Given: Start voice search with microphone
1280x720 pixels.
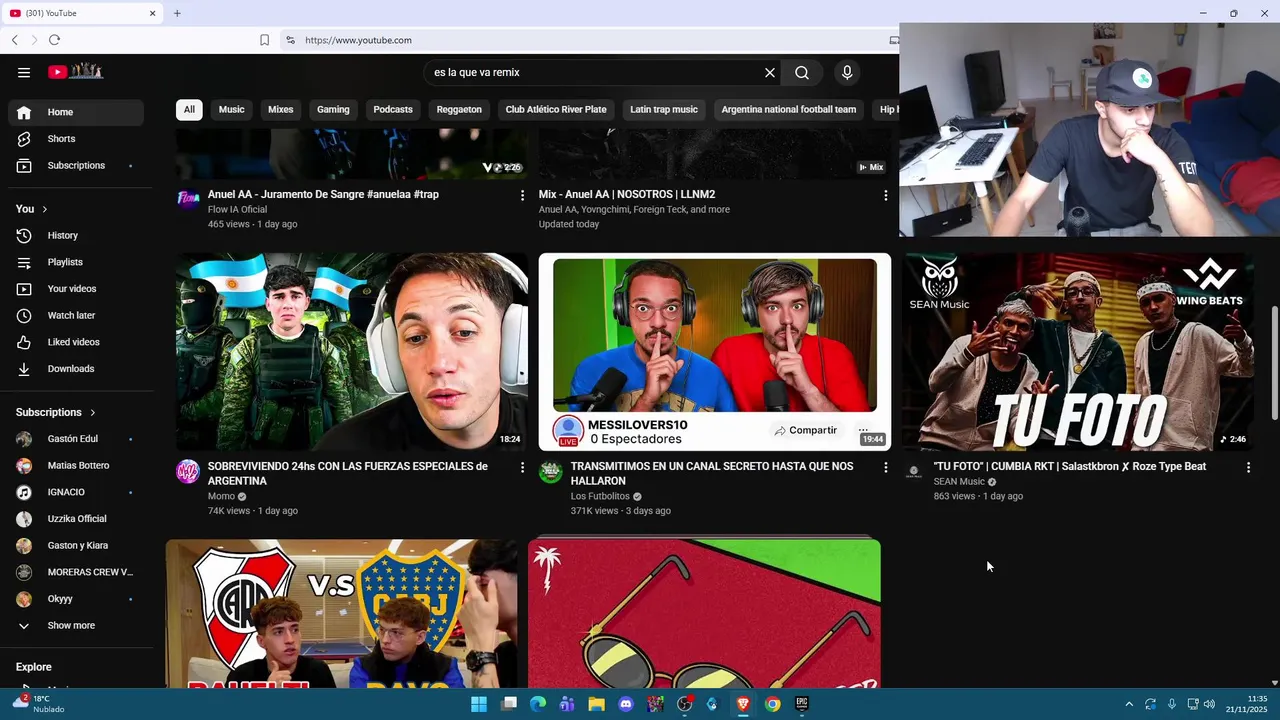Looking at the screenshot, I should click(847, 72).
